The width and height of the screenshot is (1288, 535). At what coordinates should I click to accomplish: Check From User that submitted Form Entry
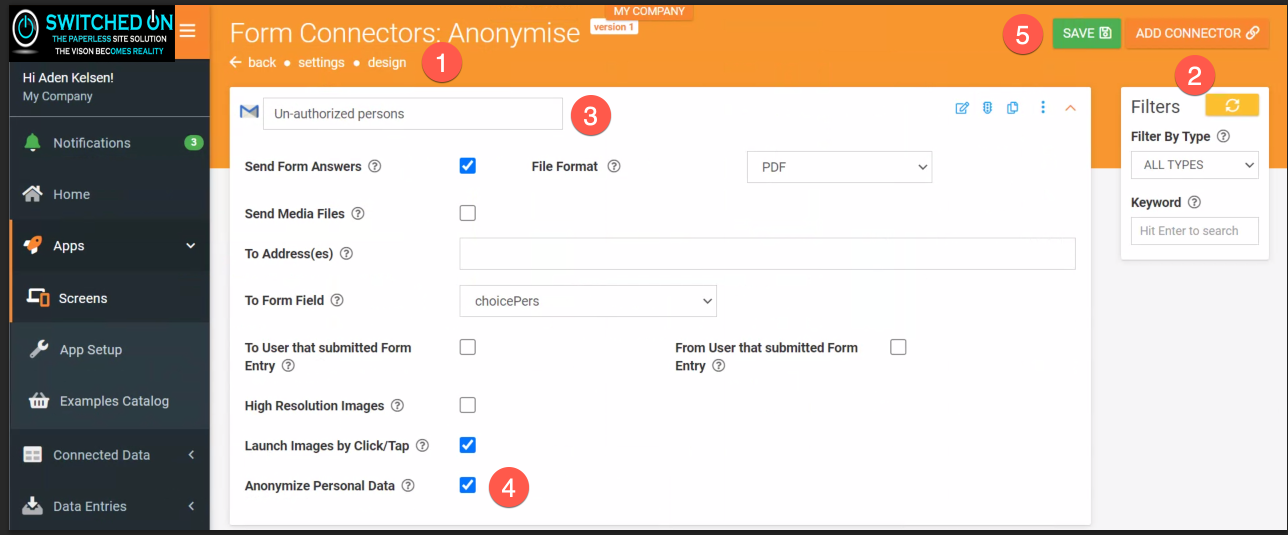click(x=898, y=347)
